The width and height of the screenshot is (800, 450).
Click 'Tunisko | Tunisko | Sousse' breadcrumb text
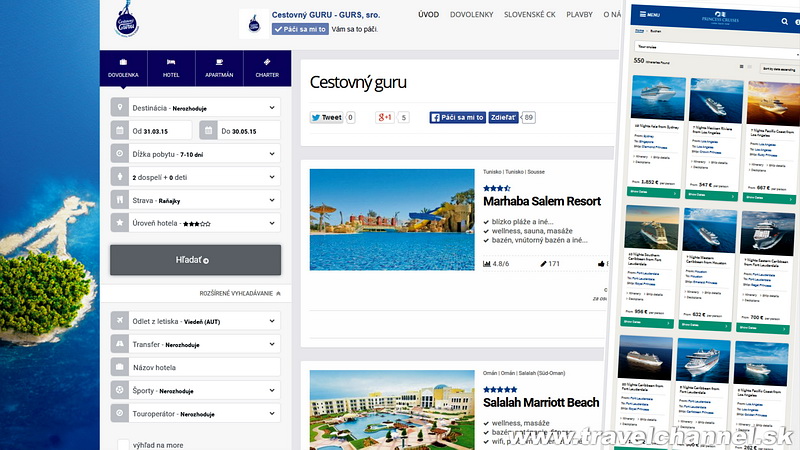[514, 172]
